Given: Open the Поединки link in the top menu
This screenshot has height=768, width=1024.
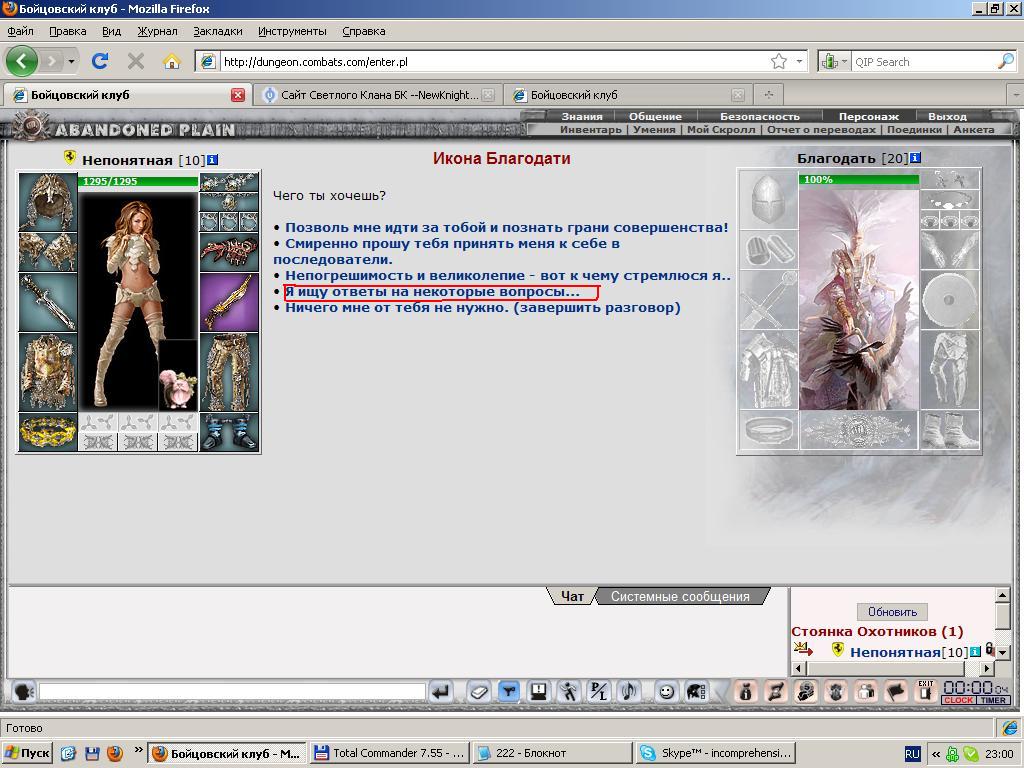Looking at the screenshot, I should click(914, 129).
